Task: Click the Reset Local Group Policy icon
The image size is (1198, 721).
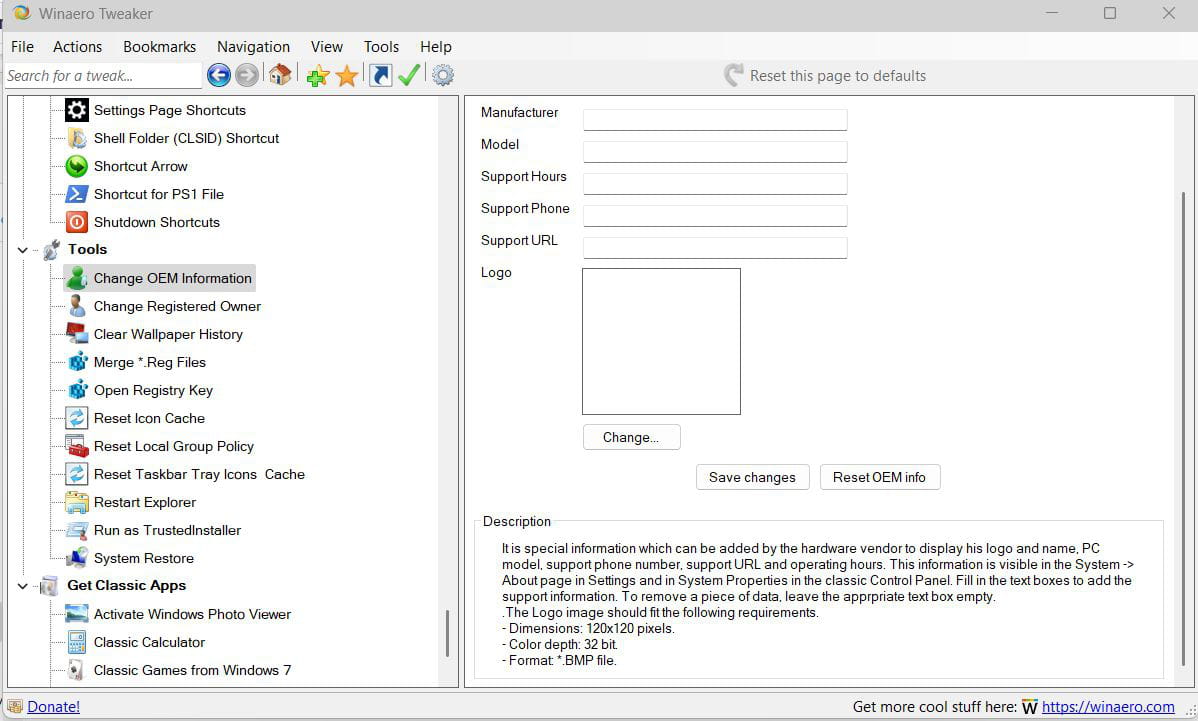Action: pyautogui.click(x=76, y=446)
